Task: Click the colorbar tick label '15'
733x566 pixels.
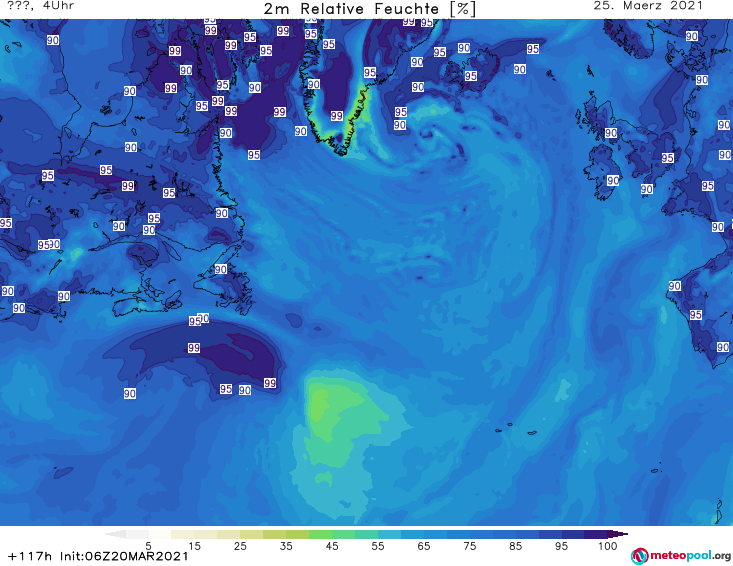Action: [194, 546]
